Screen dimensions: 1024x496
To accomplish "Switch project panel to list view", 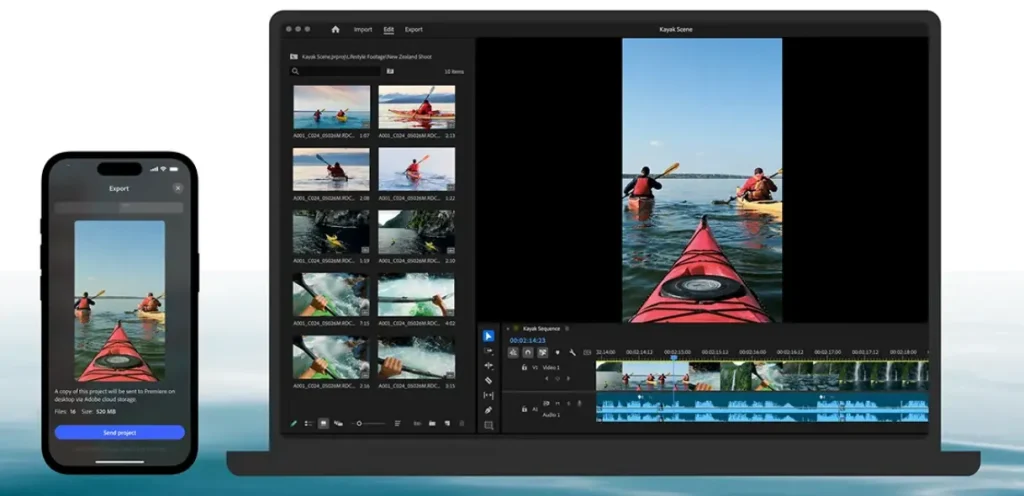I will tap(309, 424).
